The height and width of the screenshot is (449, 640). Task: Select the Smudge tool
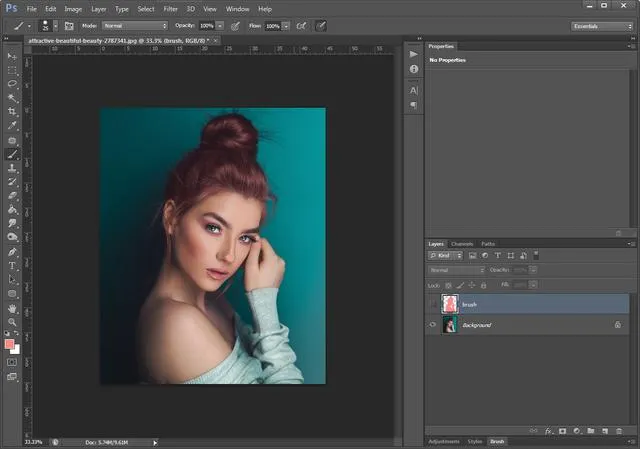pos(12,223)
